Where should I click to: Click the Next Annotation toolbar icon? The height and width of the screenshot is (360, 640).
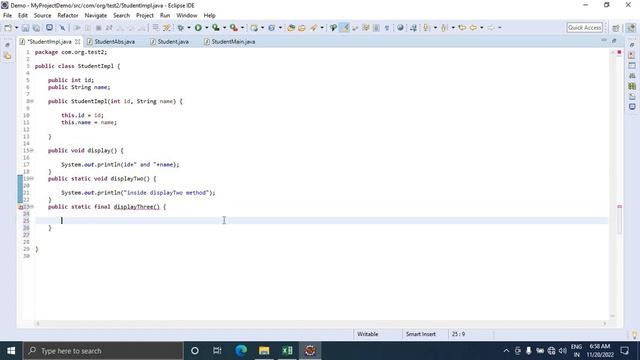coord(426,28)
